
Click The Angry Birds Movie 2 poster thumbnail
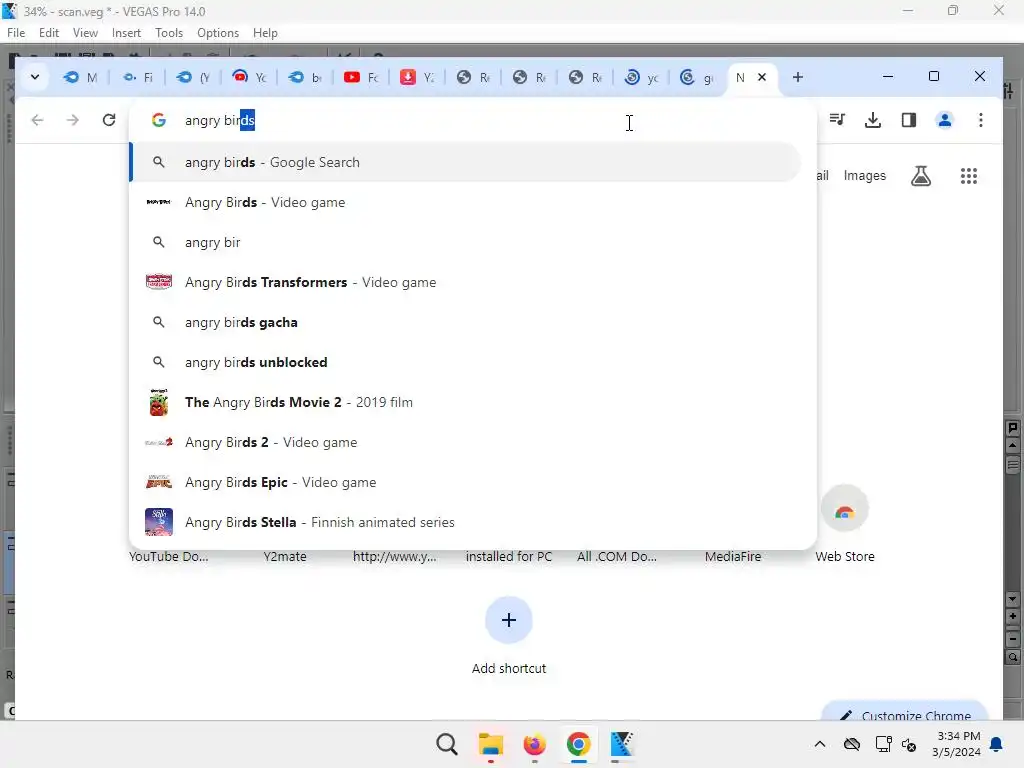point(159,402)
